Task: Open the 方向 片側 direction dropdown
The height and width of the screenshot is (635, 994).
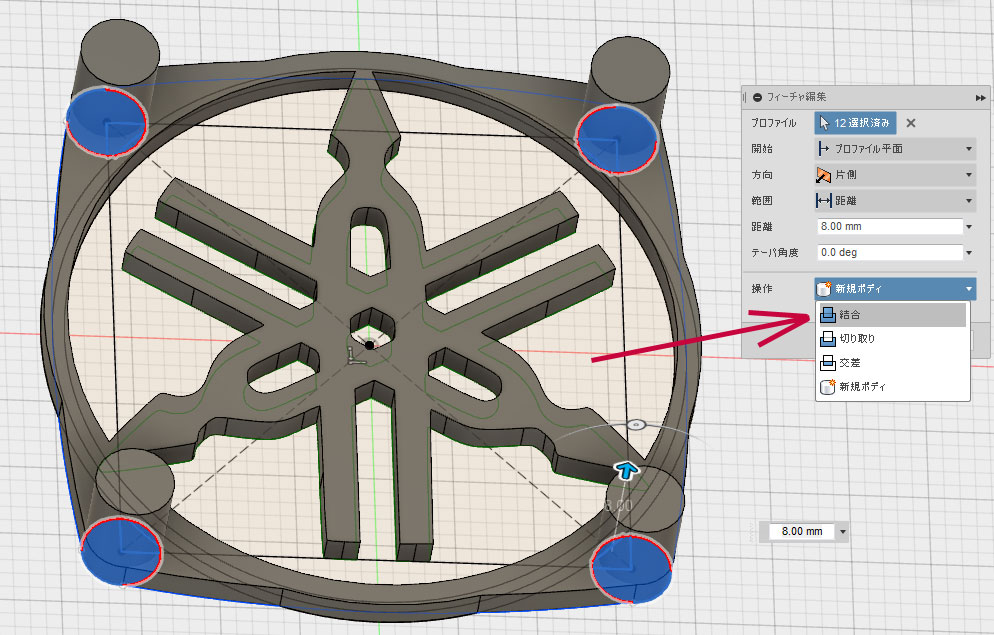Action: [x=894, y=175]
